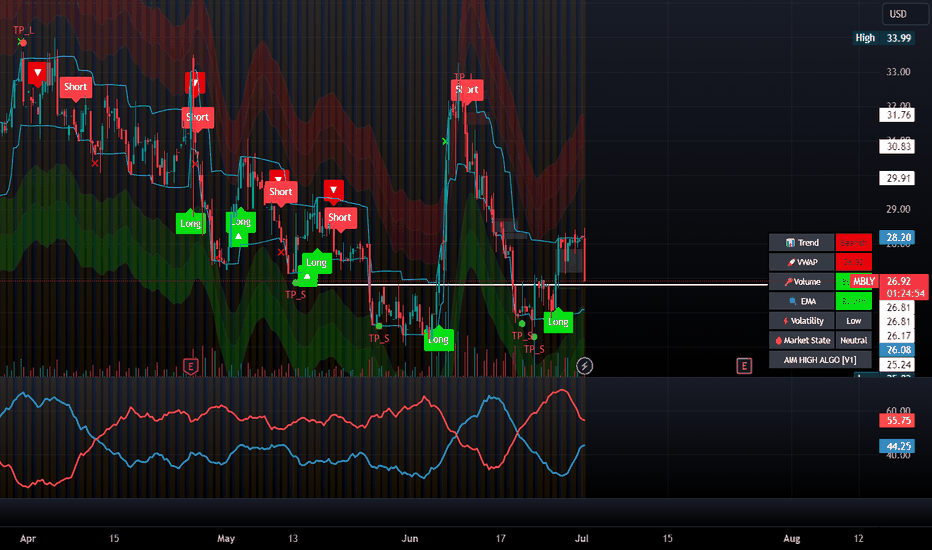Click the EMA row label
Screen dimensions: 932x550
click(x=802, y=301)
